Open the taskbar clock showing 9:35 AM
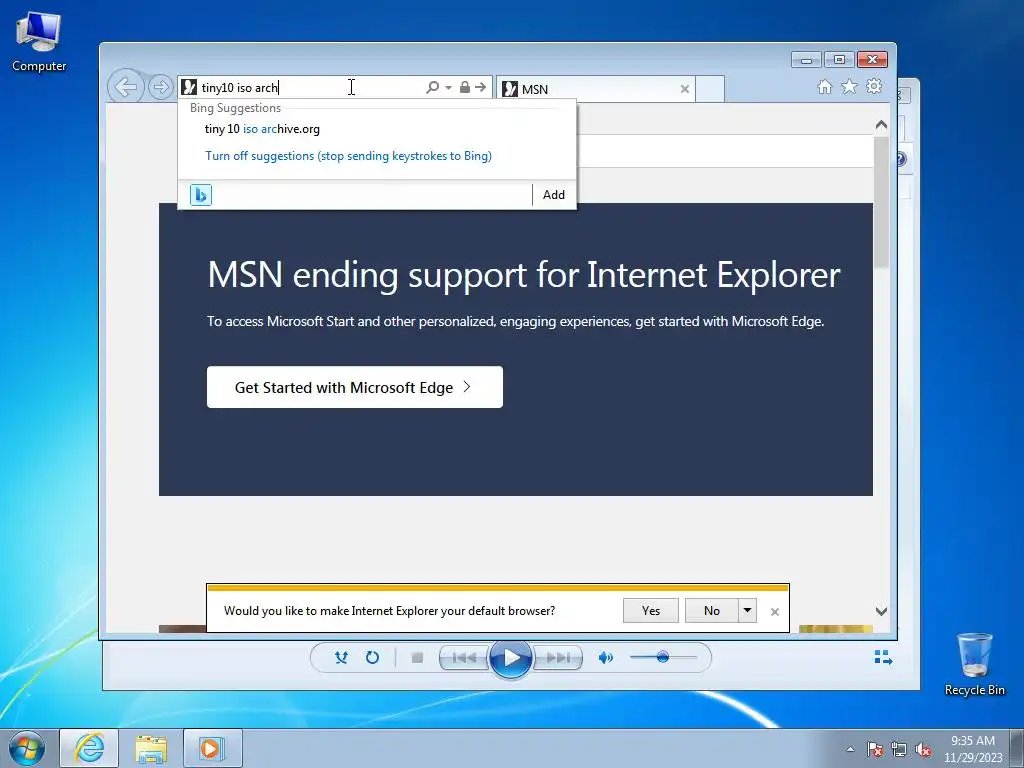Image resolution: width=1024 pixels, height=768 pixels. (x=973, y=749)
